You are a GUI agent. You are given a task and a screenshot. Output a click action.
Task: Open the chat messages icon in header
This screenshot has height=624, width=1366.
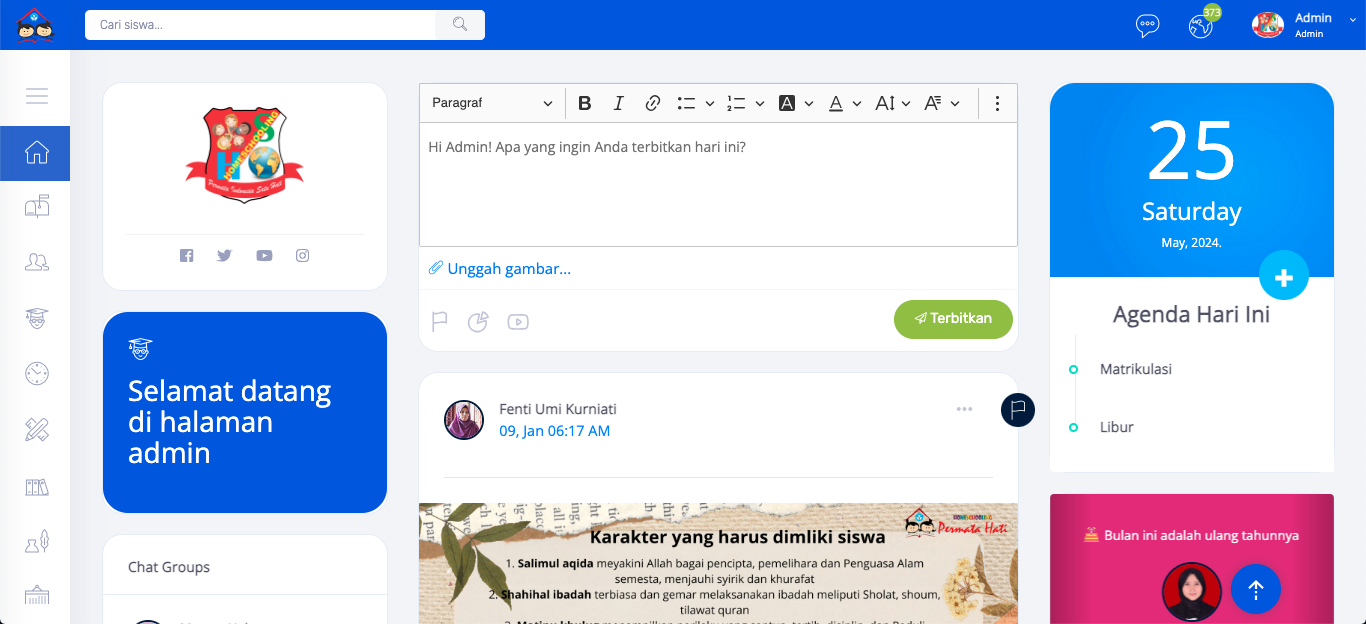tap(1147, 25)
